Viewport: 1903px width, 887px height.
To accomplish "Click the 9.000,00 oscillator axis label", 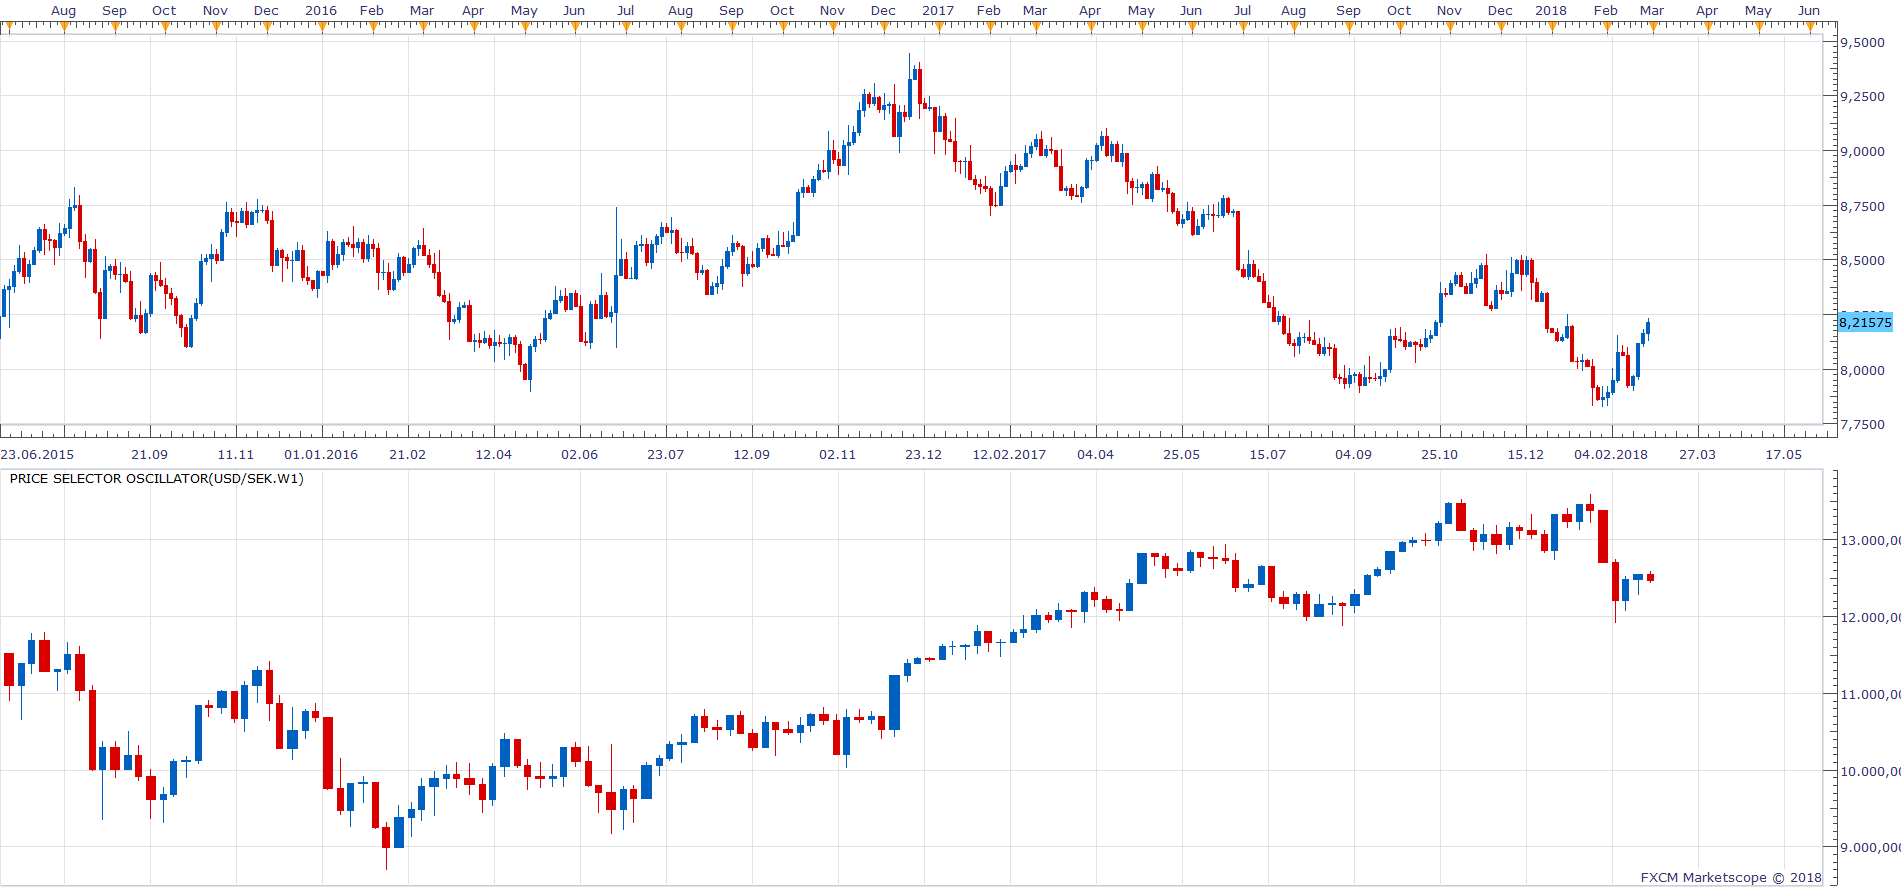I will click(1871, 848).
